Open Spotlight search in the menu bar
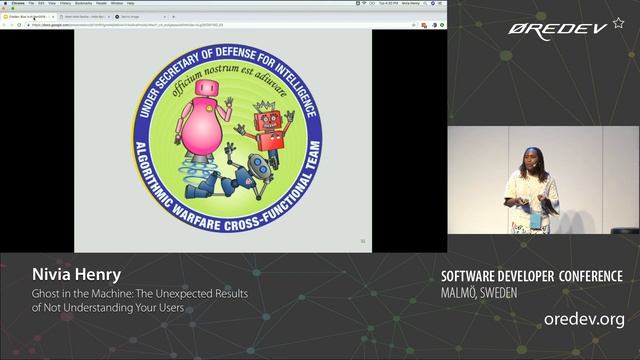 425,3
